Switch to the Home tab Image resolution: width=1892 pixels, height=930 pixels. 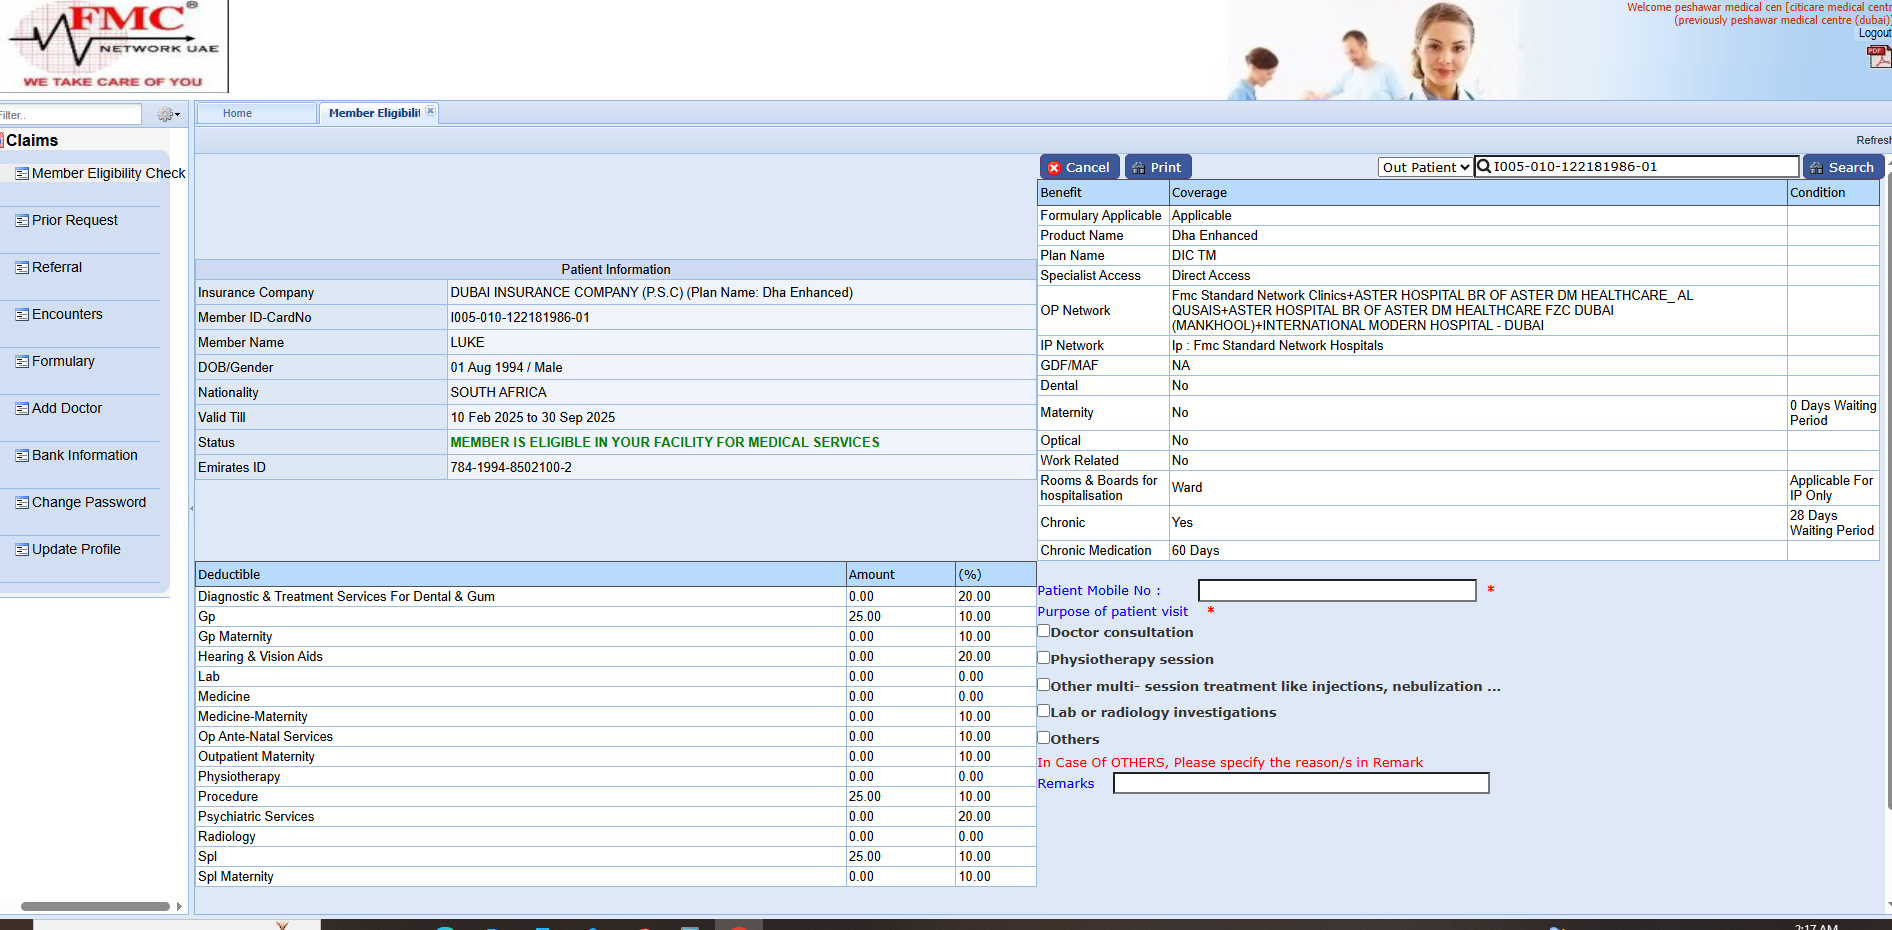coord(237,113)
